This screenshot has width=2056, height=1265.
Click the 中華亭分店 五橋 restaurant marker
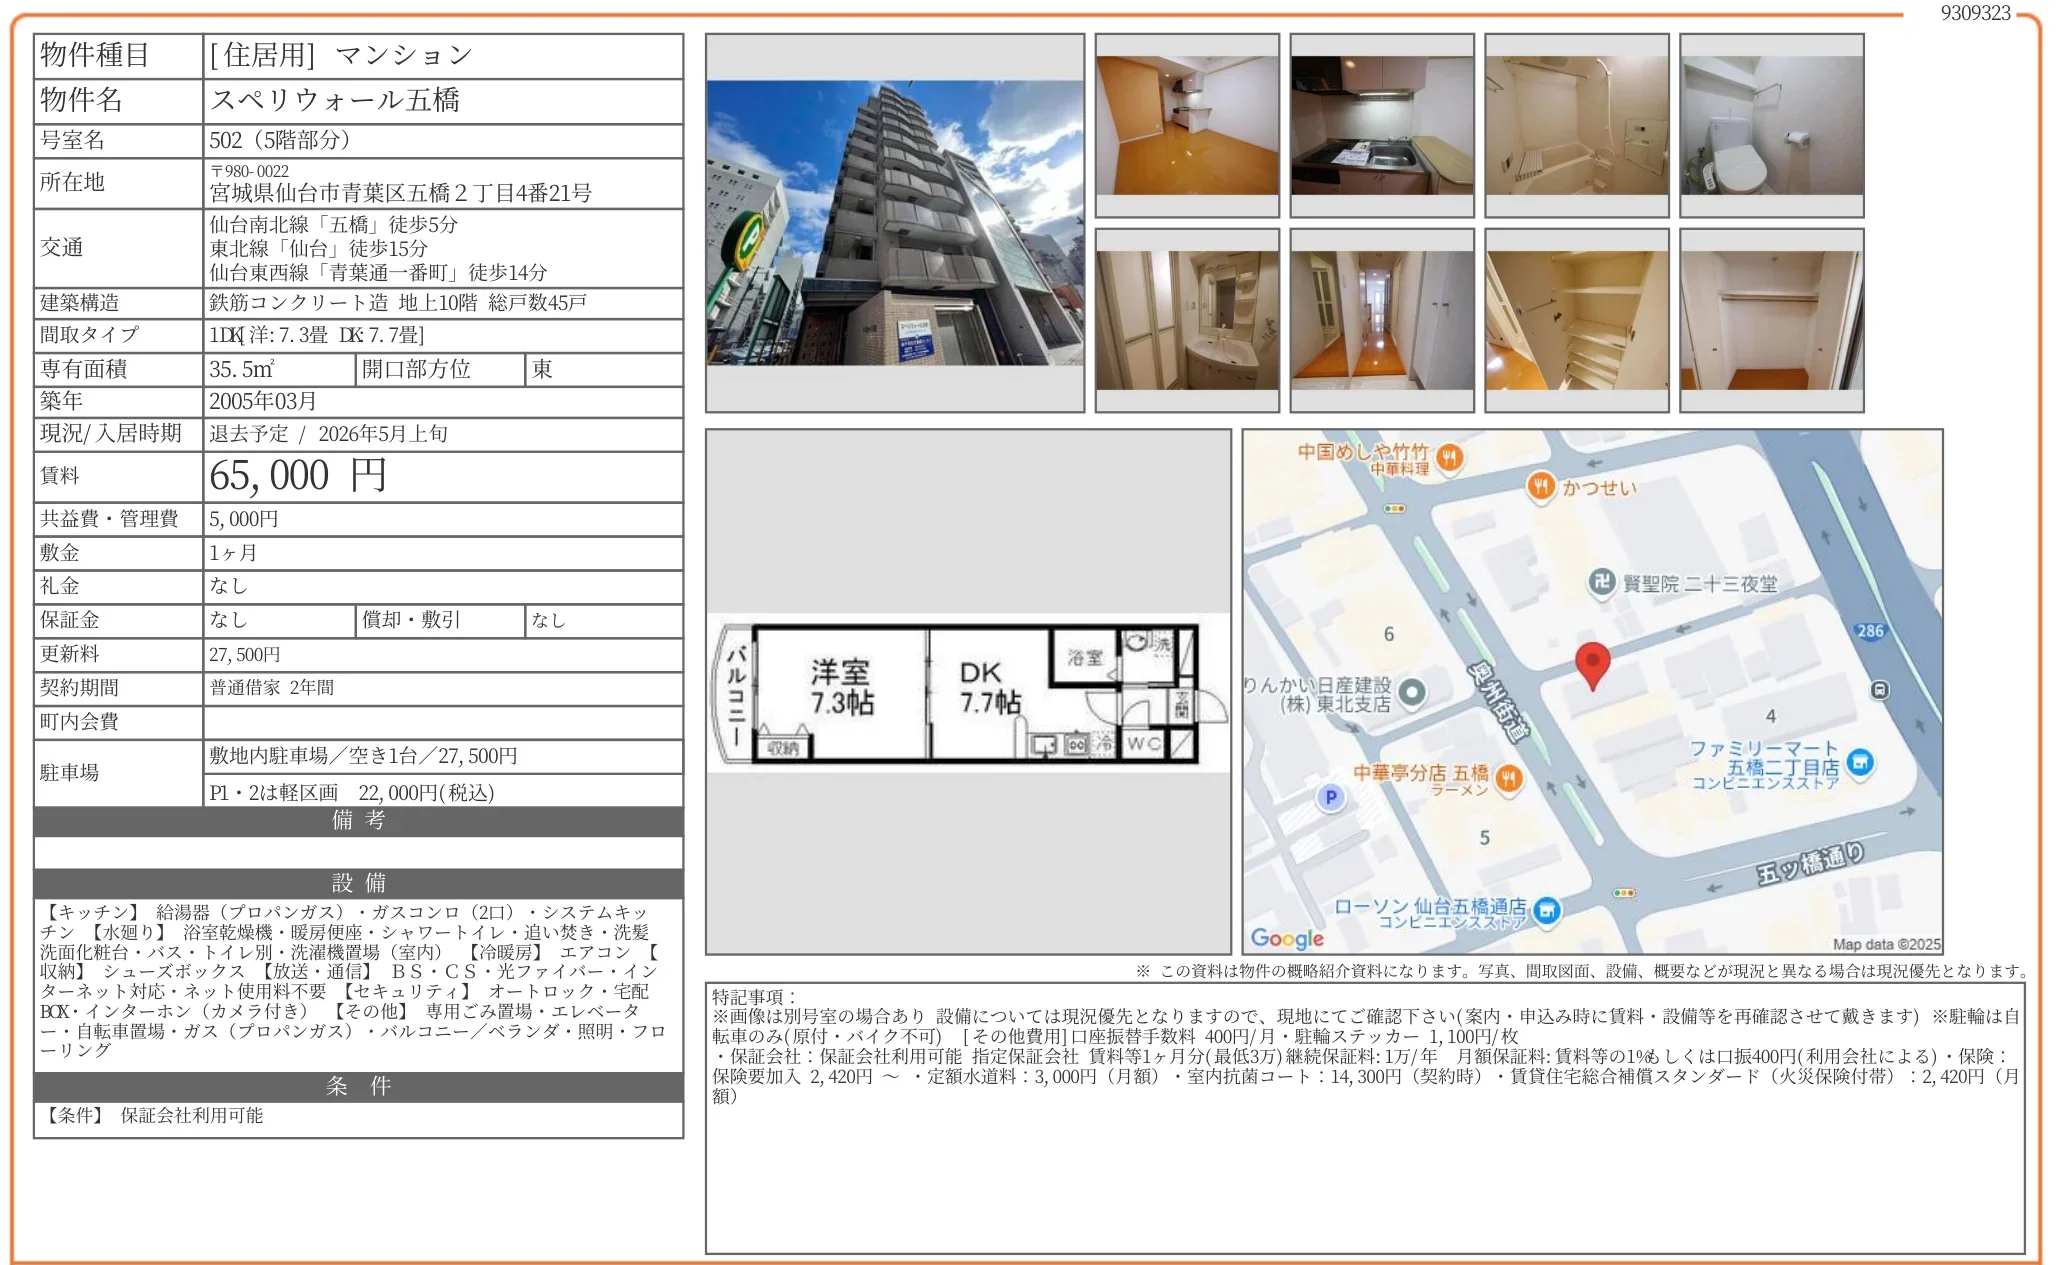1509,778
